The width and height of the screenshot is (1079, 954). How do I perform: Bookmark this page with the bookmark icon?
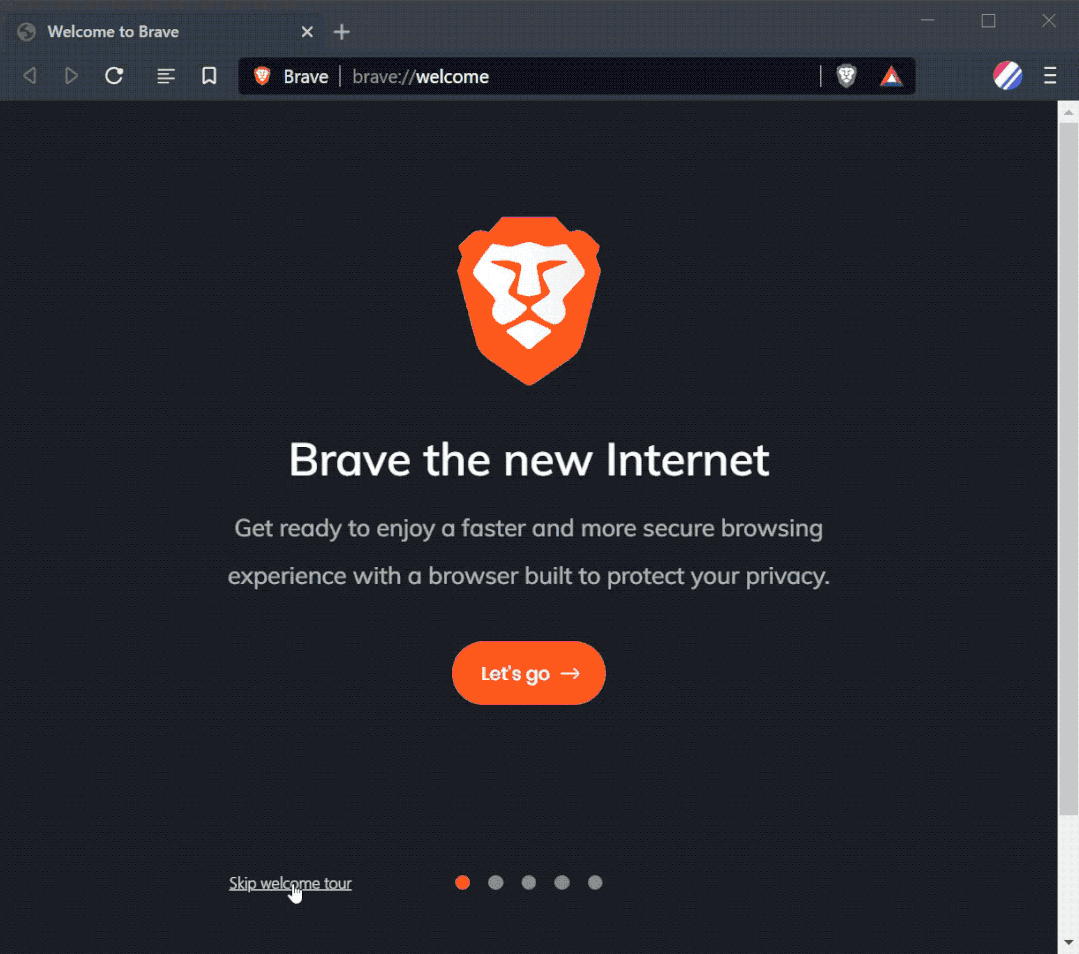[209, 76]
